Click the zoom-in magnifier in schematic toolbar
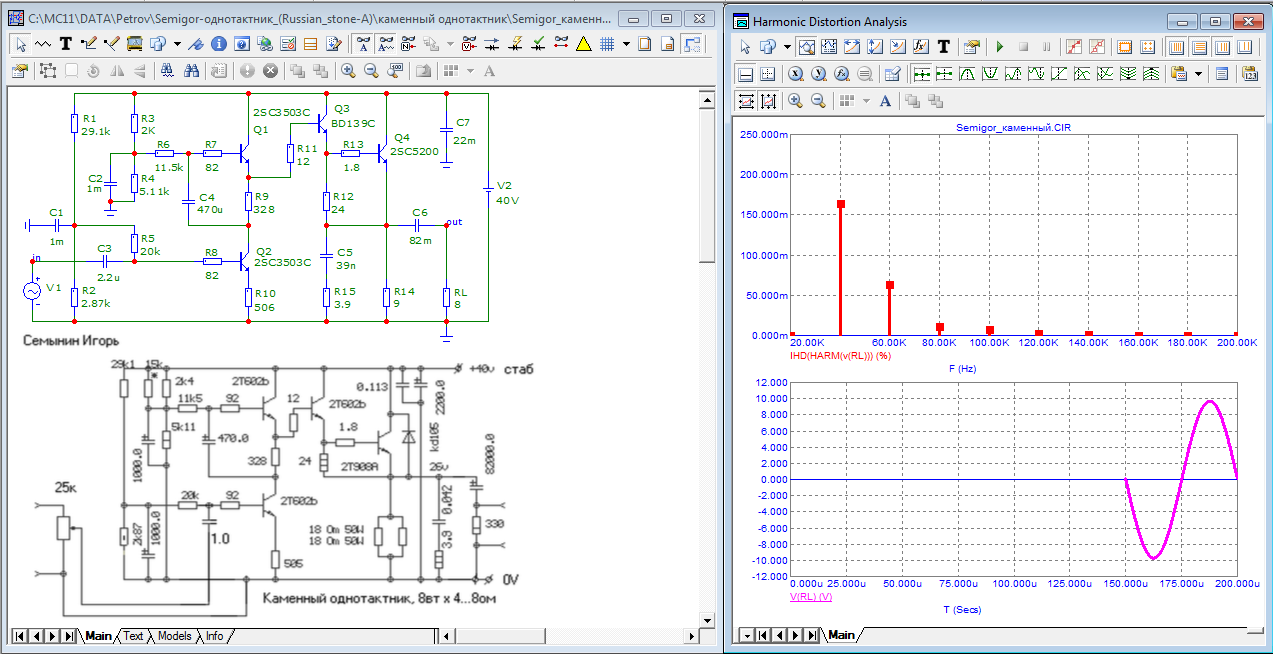The width and height of the screenshot is (1273, 654). click(347, 70)
